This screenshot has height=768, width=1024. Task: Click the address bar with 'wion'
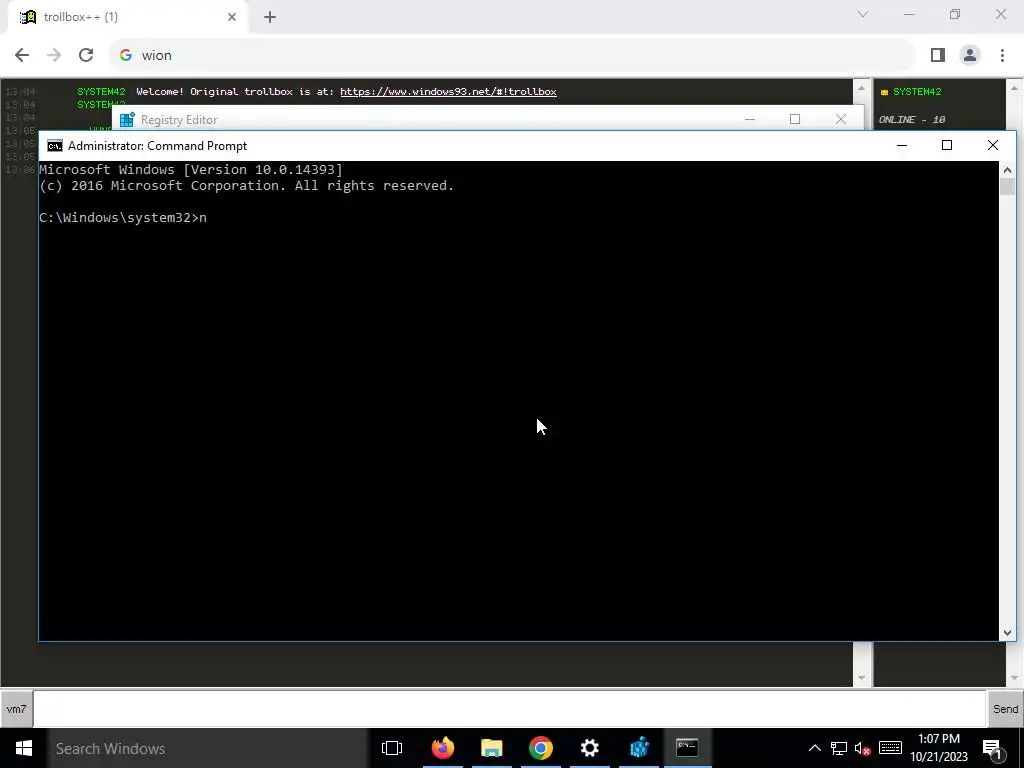tap(513, 56)
